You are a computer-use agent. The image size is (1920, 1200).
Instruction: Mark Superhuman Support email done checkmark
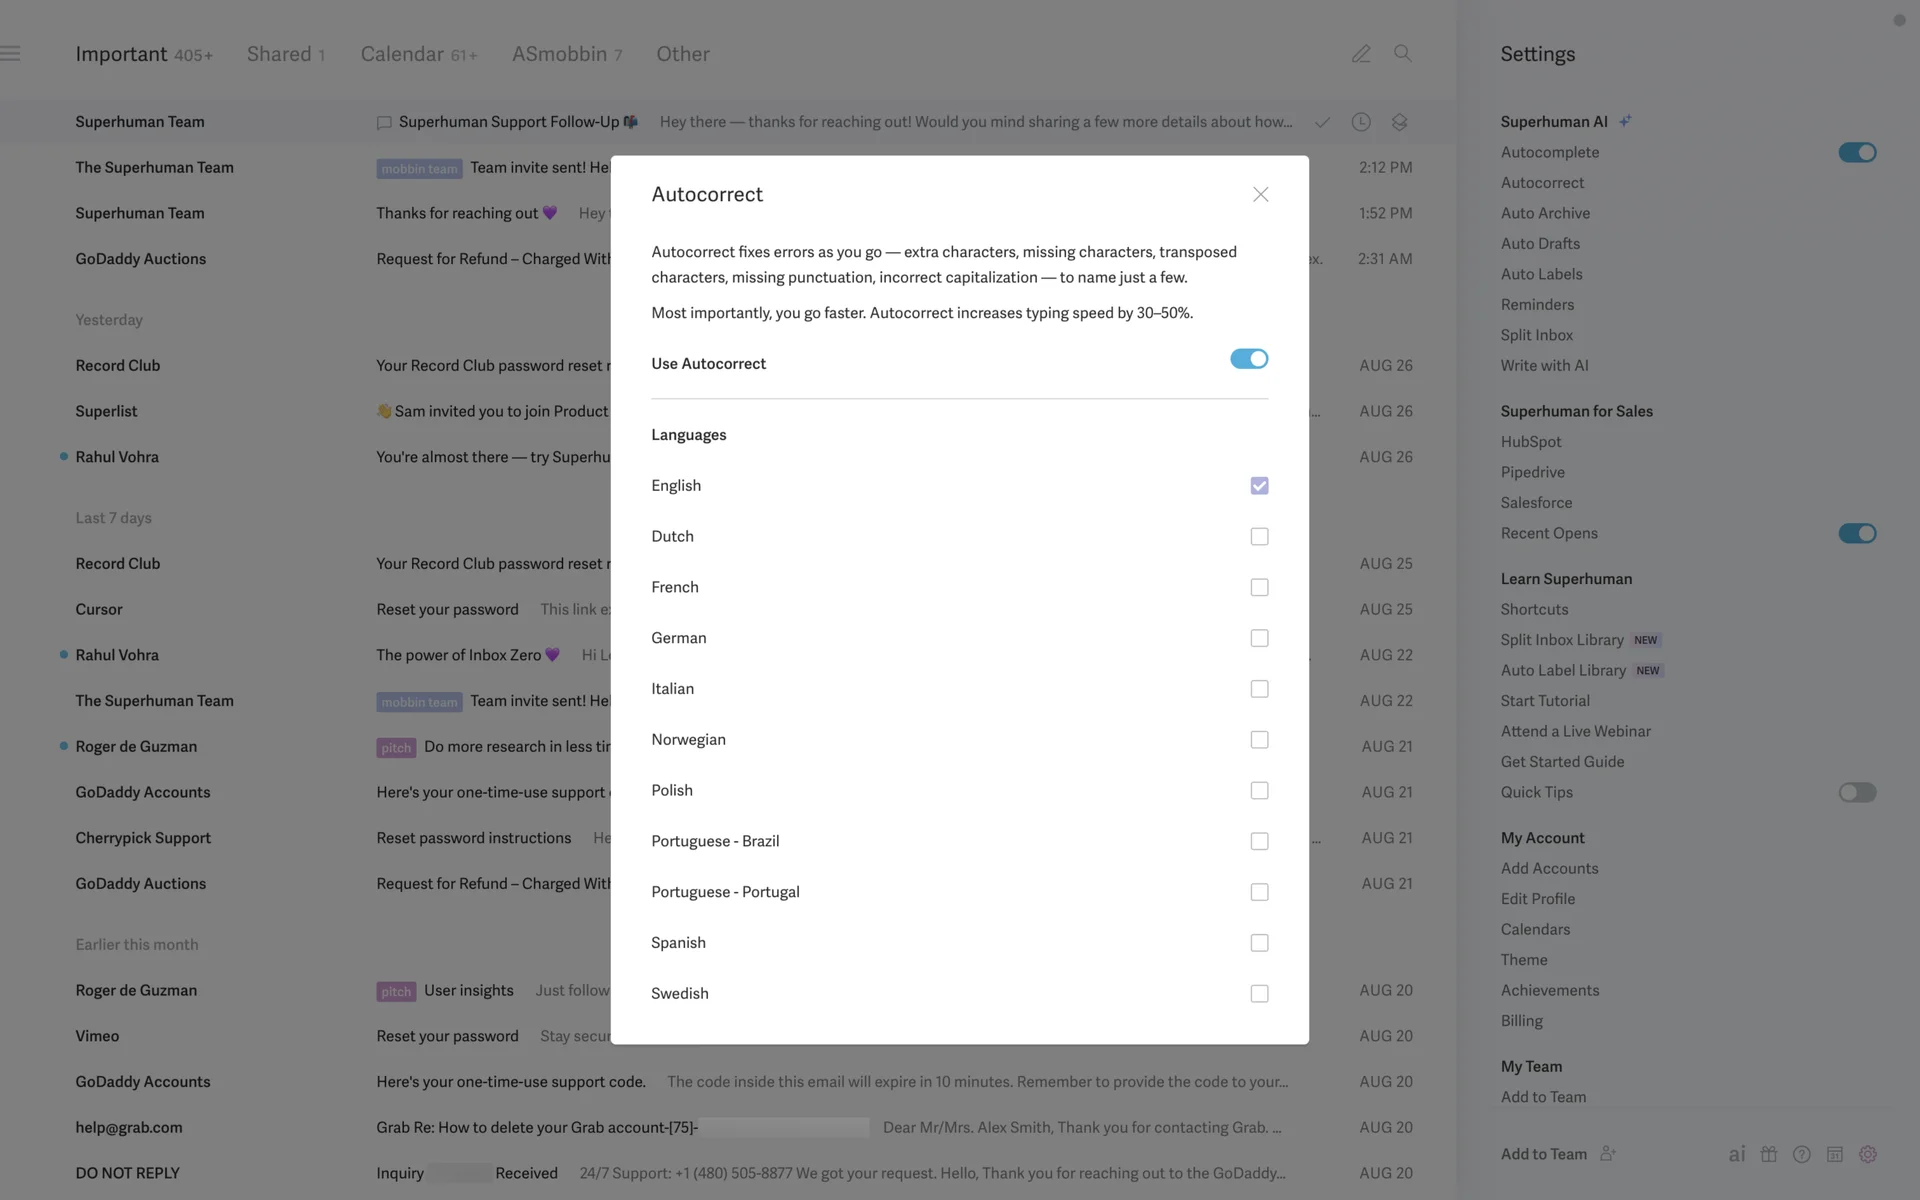tap(1322, 122)
